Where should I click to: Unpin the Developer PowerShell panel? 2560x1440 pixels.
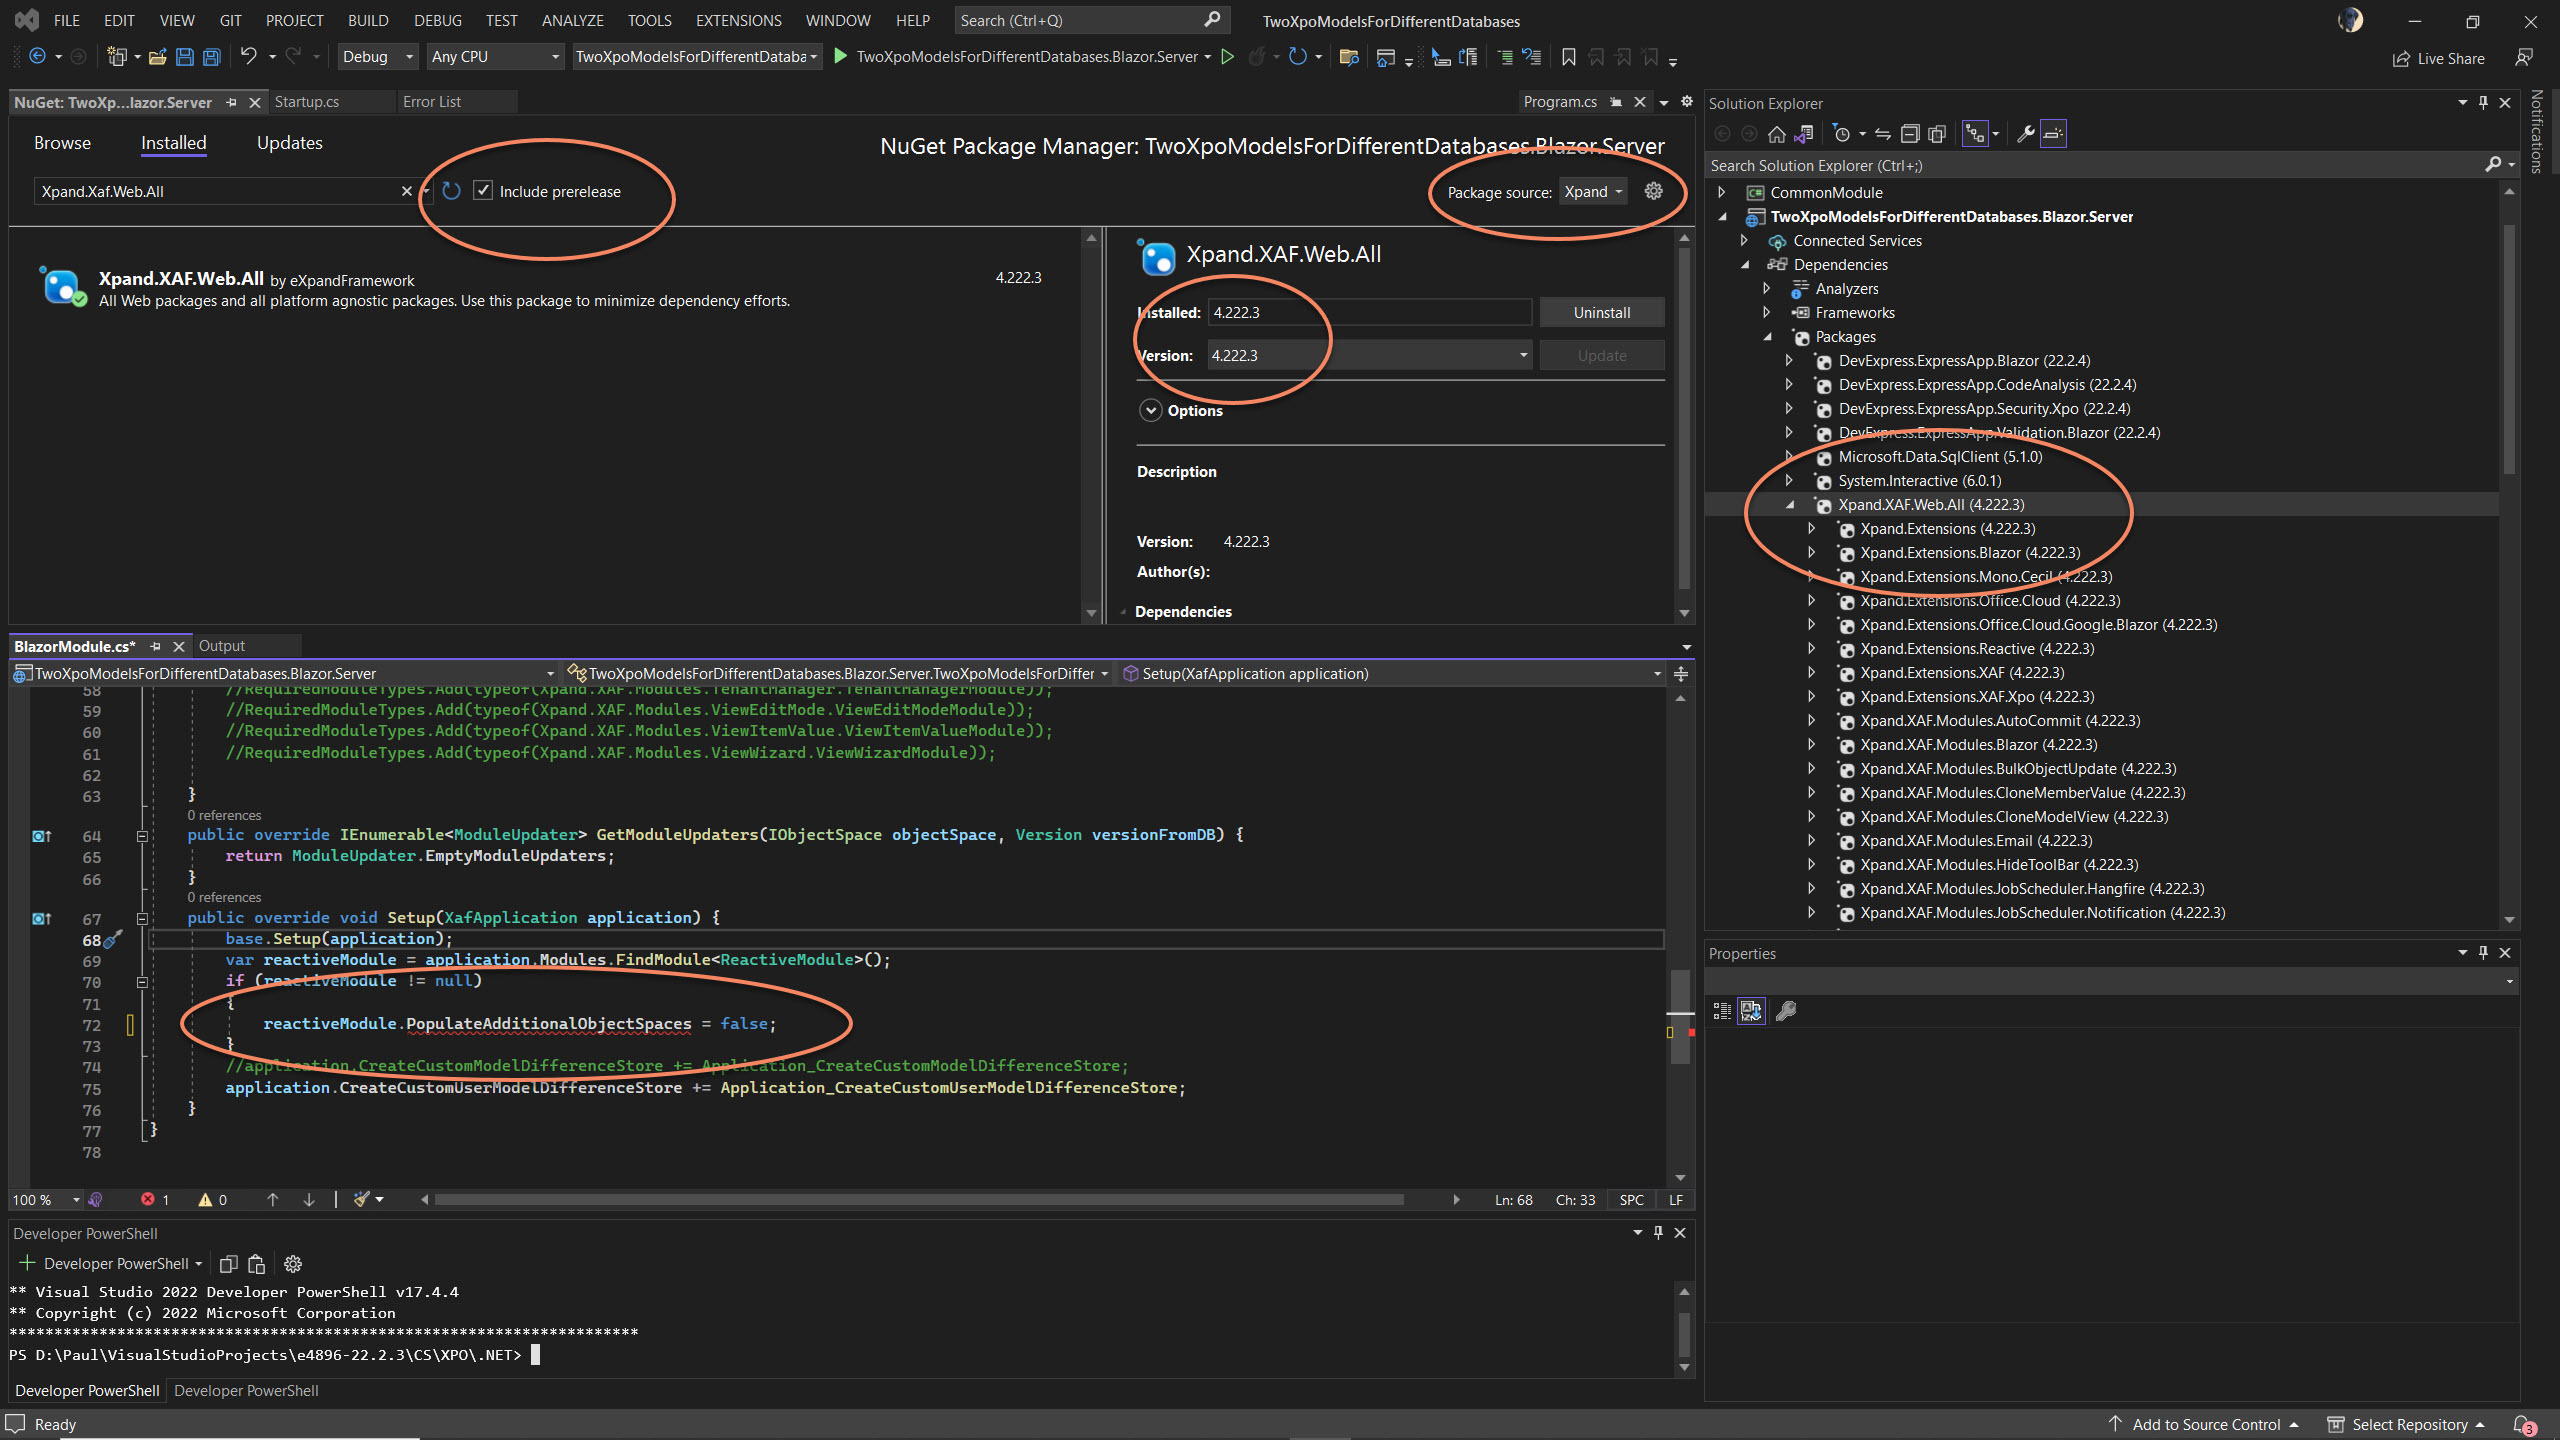(x=1658, y=1232)
